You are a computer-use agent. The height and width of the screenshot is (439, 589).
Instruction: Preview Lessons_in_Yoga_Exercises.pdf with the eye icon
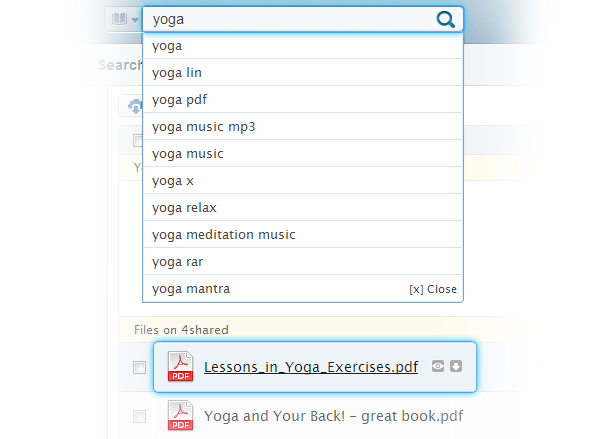(438, 366)
